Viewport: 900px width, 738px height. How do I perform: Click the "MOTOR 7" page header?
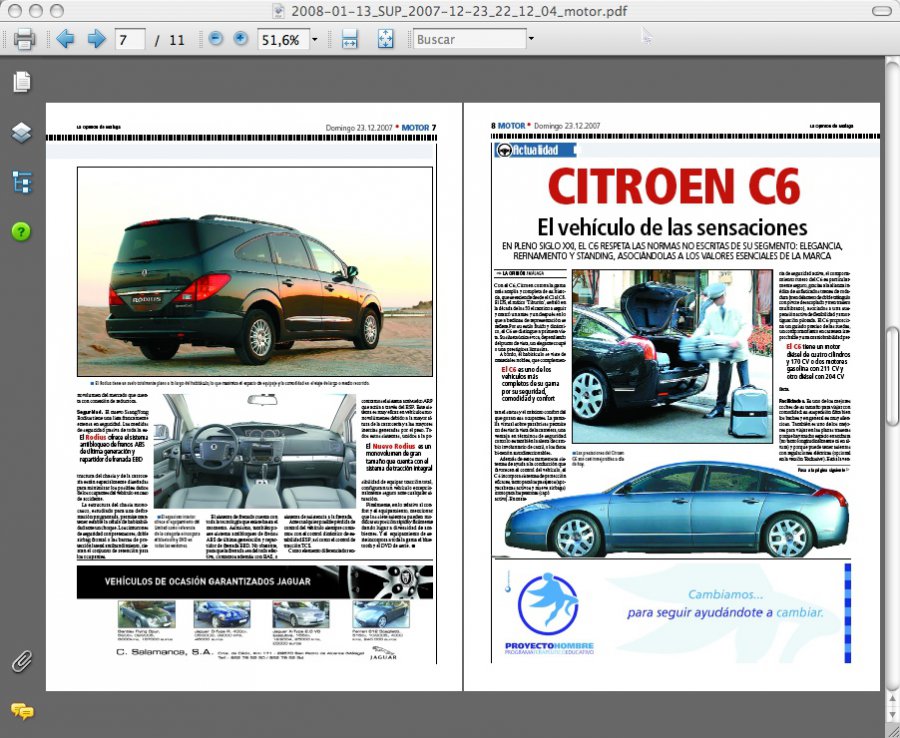(x=419, y=127)
